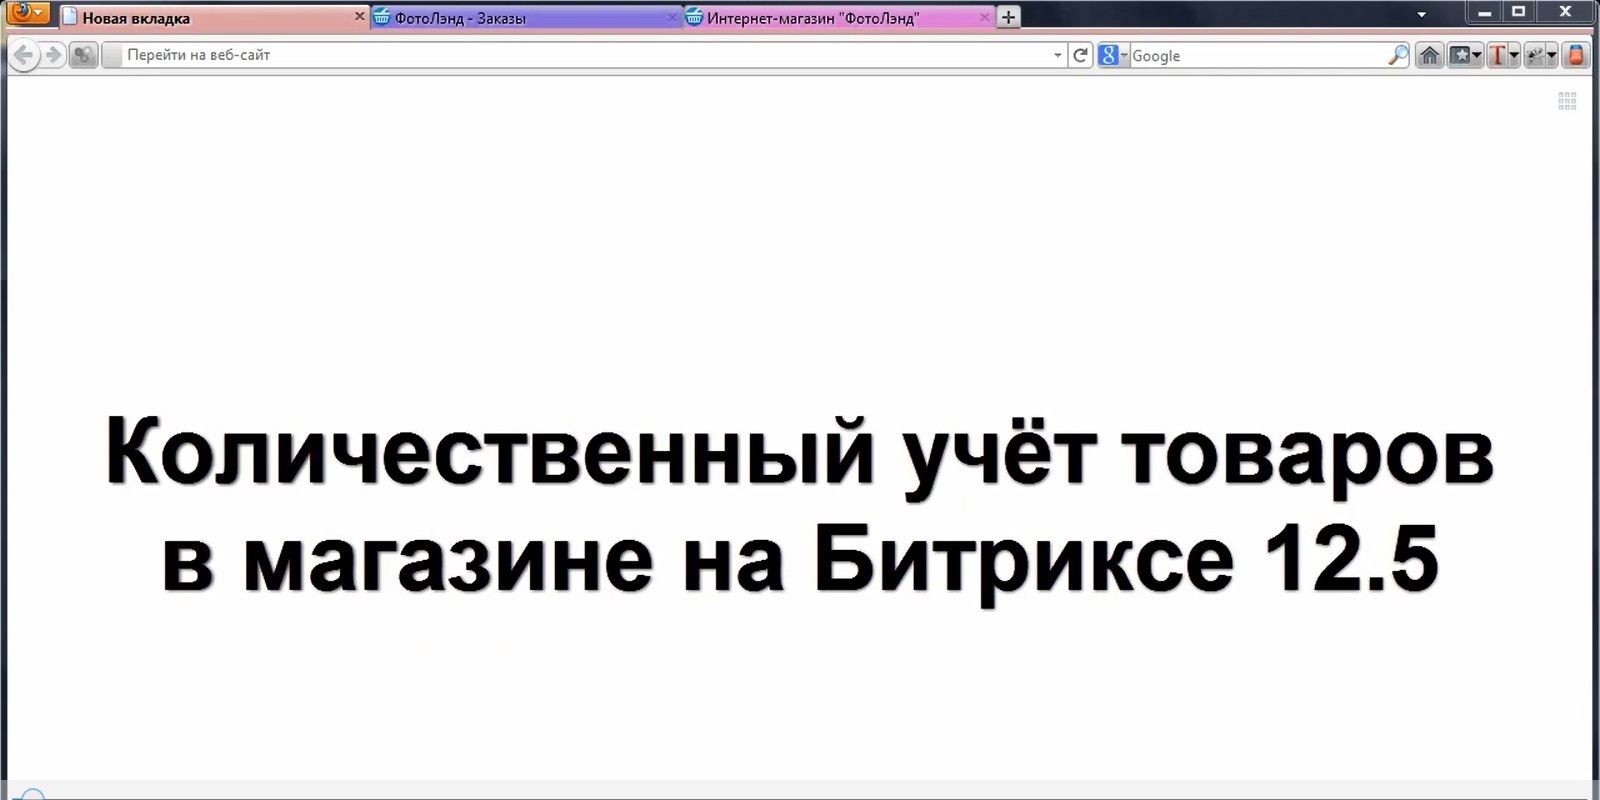The image size is (1600, 800).
Task: Switch to the Новая вкладка tab
Action: pos(213,18)
